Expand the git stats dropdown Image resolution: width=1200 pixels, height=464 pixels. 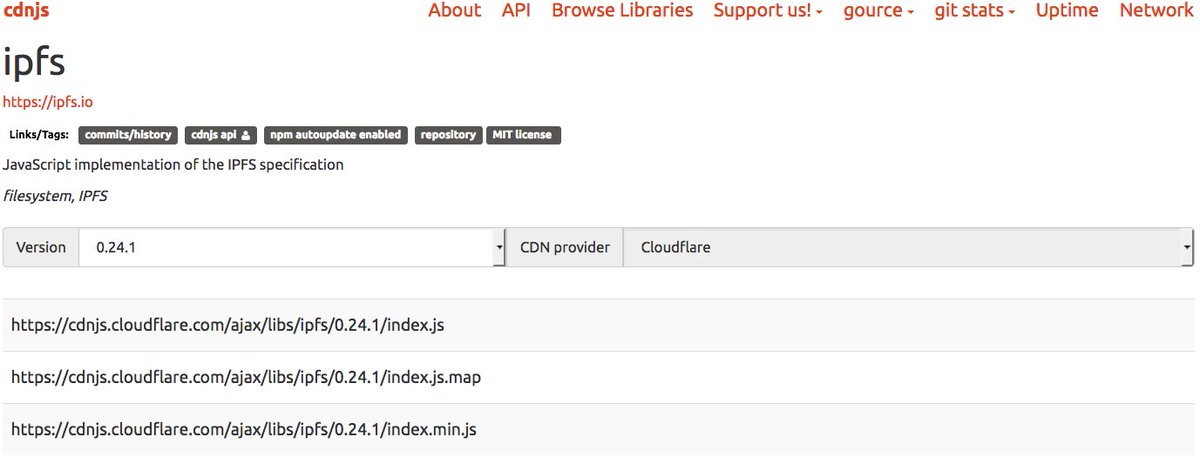[975, 10]
